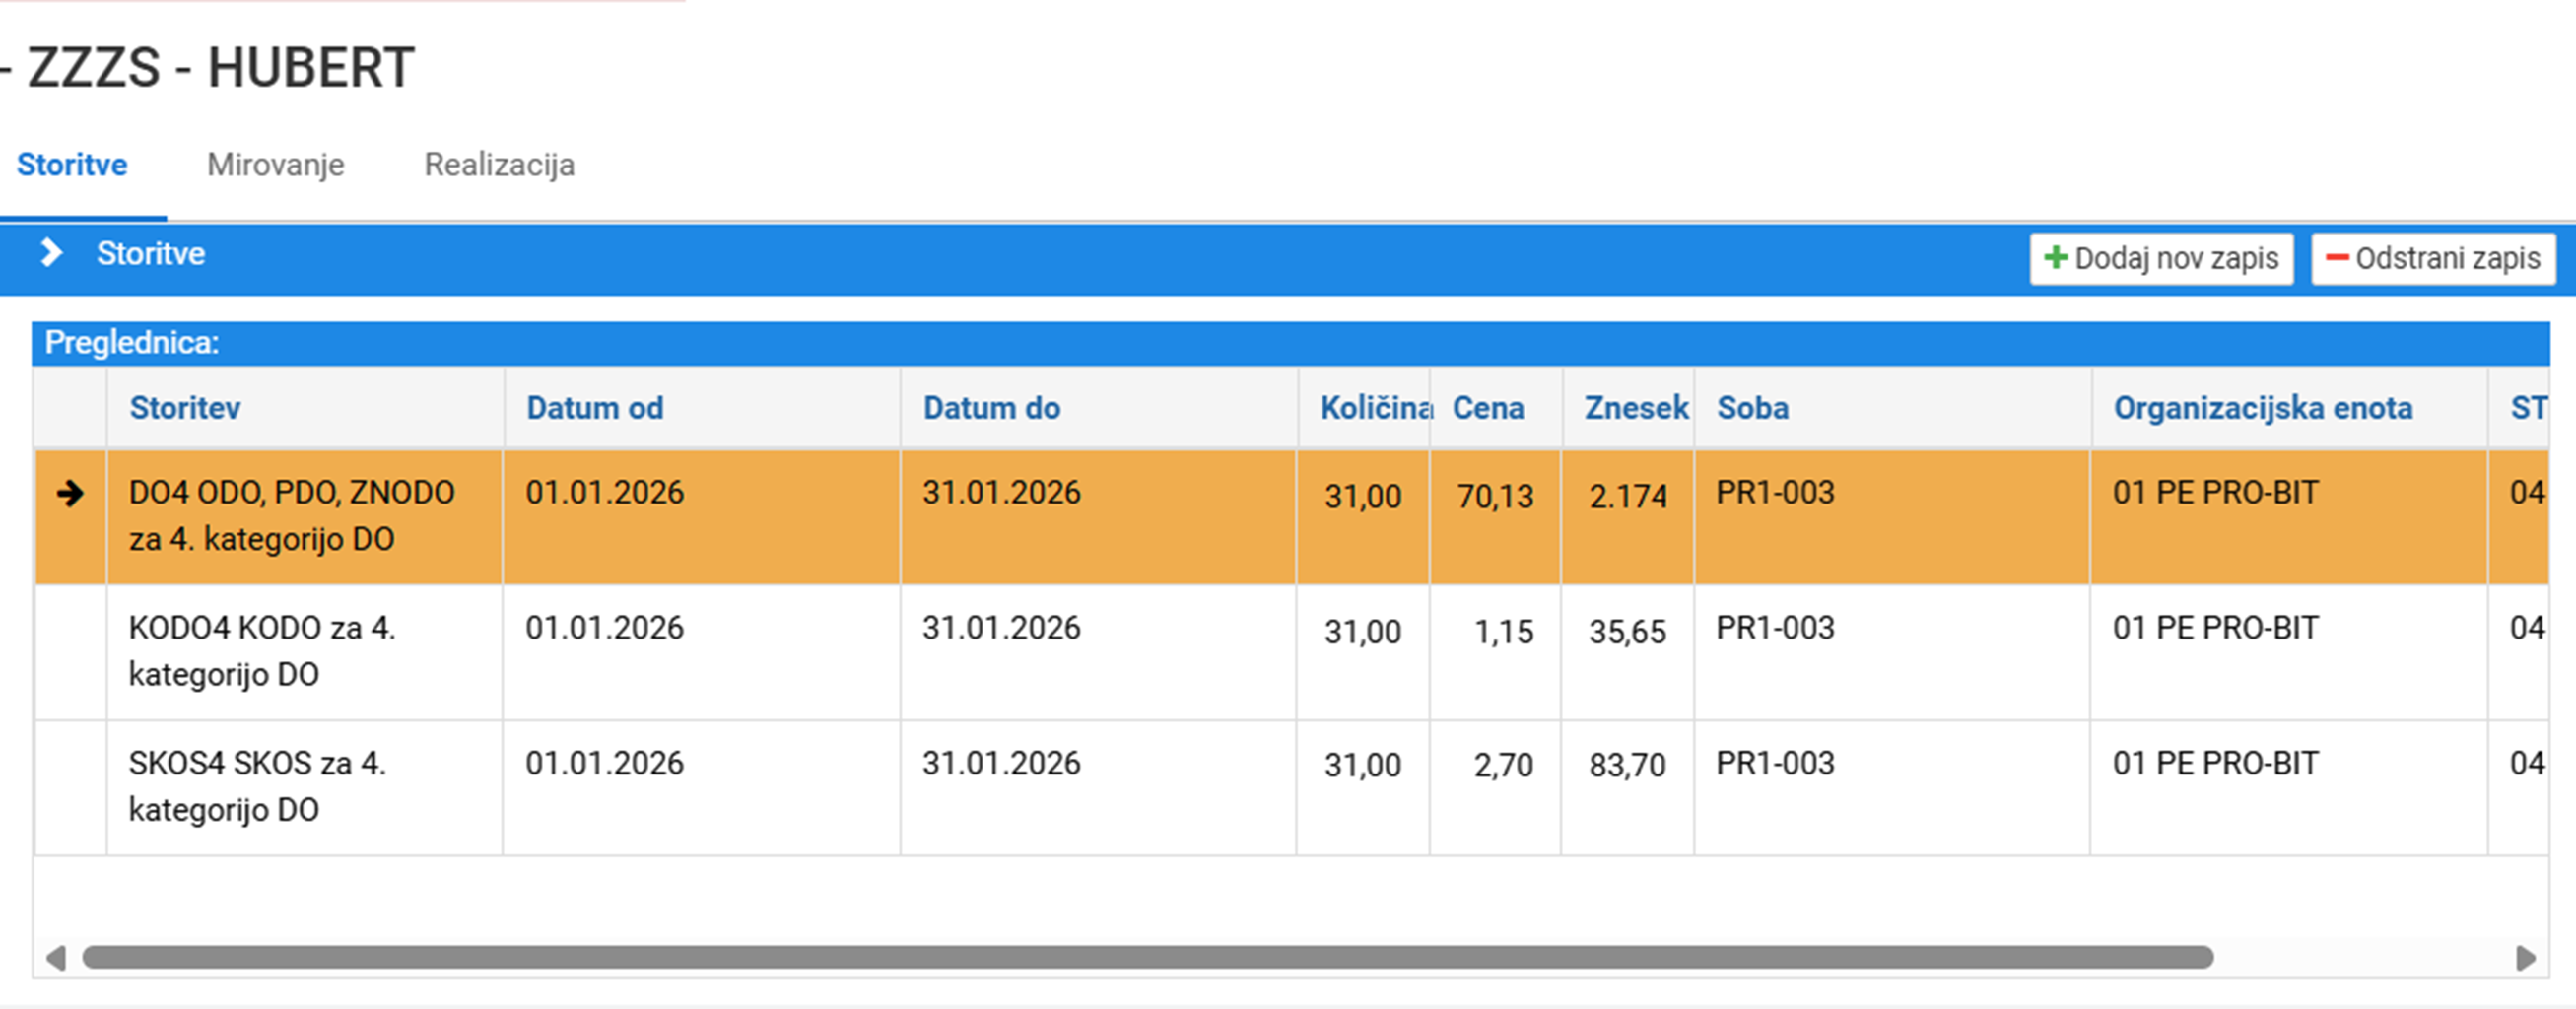Click the Soba column header

point(1753,408)
